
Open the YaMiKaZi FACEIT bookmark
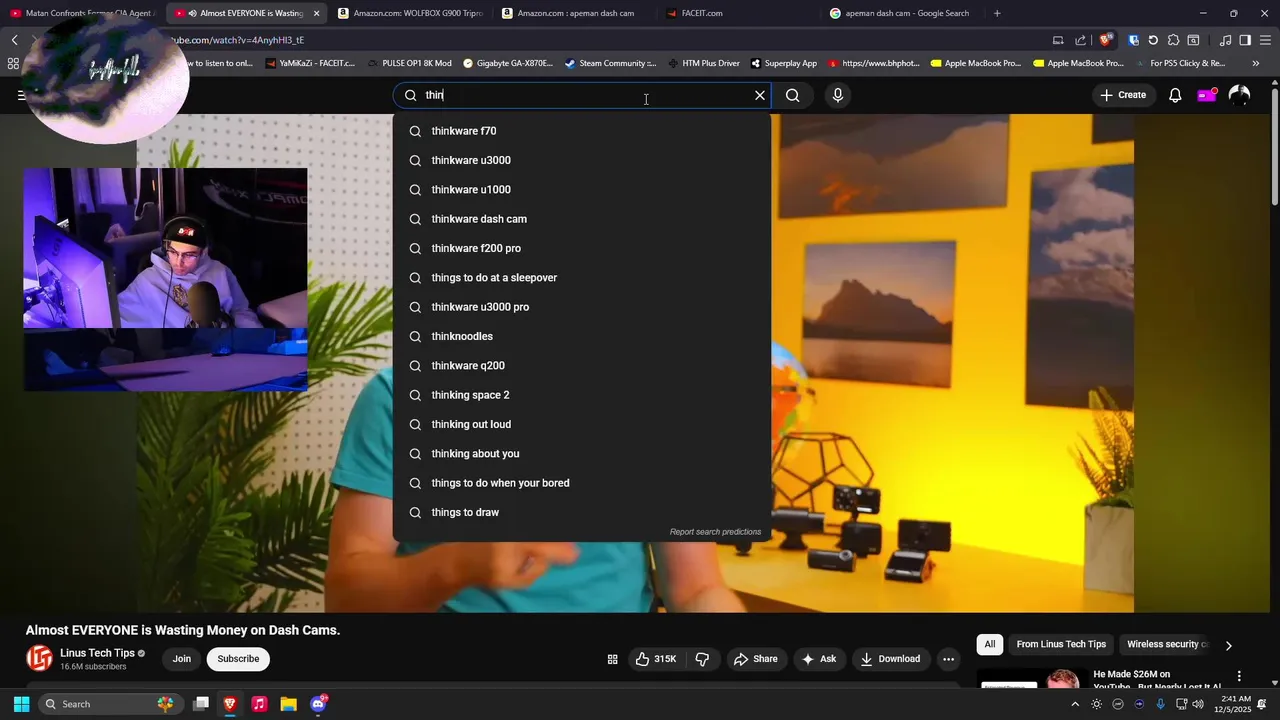coord(310,63)
